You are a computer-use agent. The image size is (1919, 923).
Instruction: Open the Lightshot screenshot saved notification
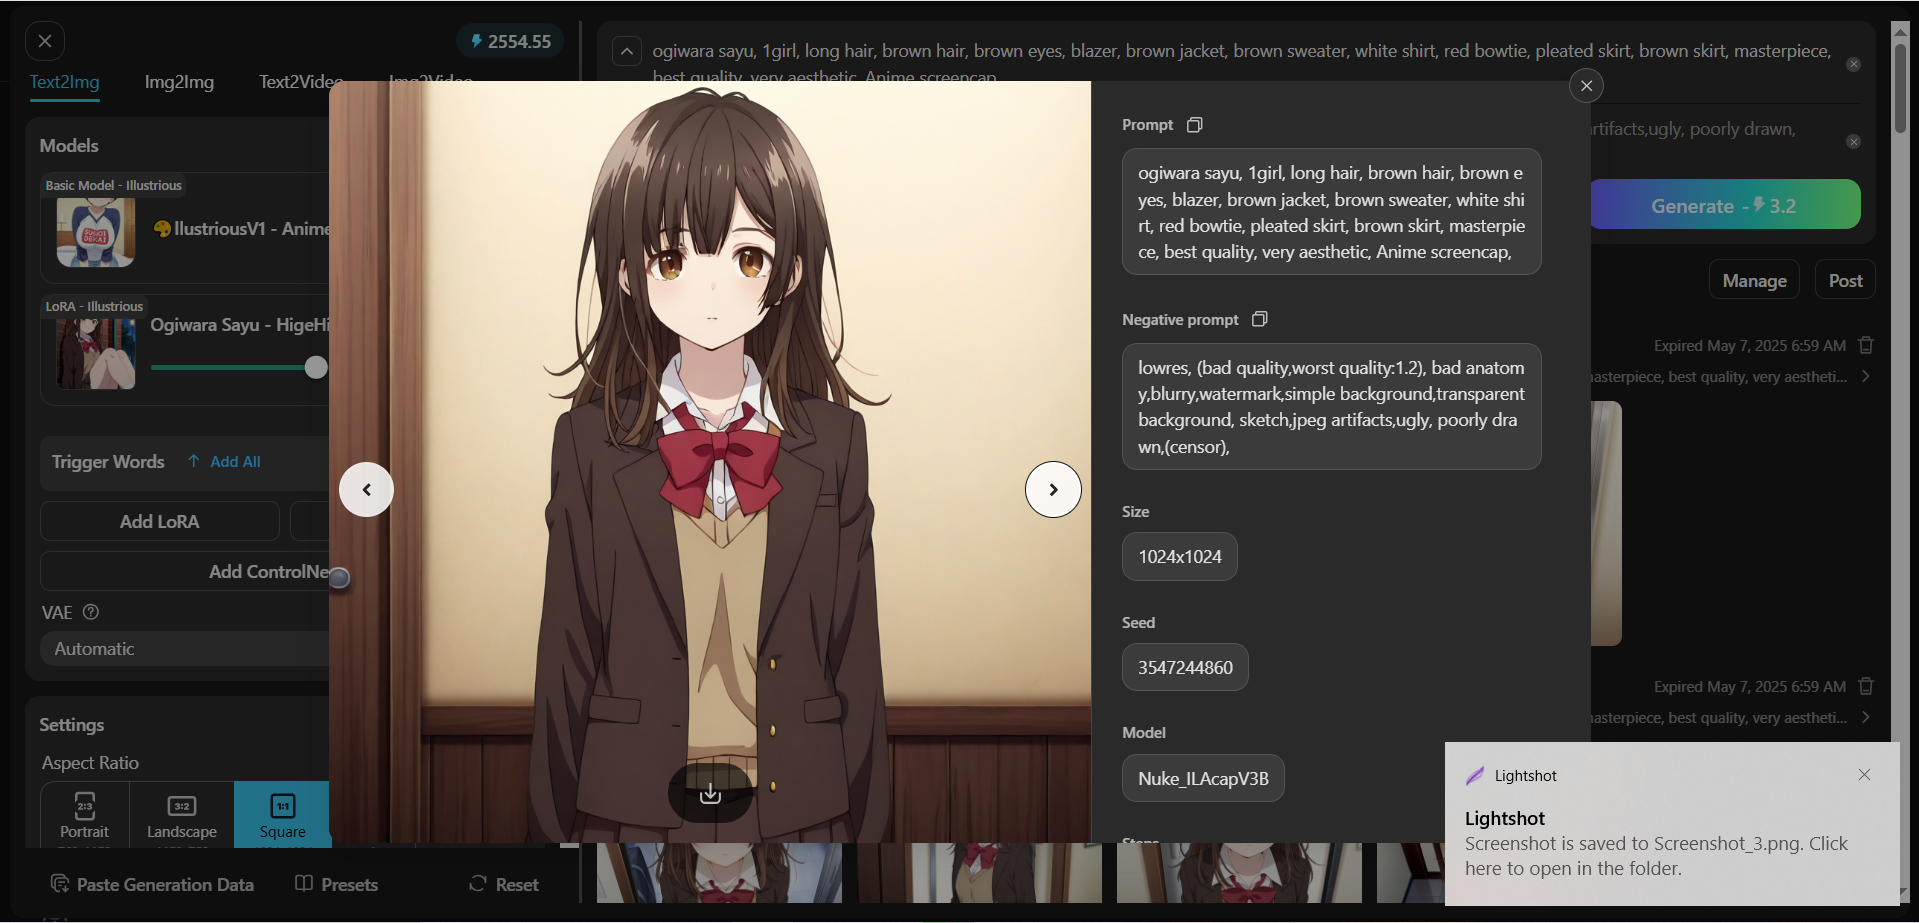[1671, 824]
